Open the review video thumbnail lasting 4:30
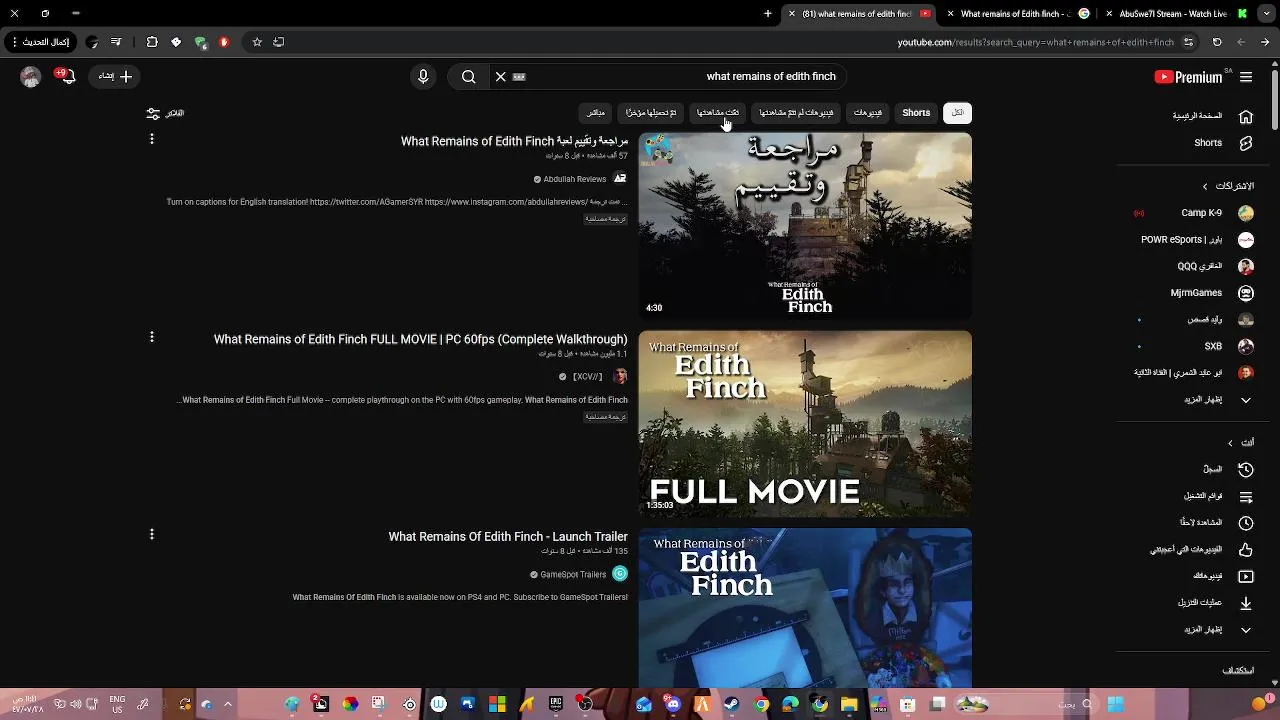 point(805,226)
